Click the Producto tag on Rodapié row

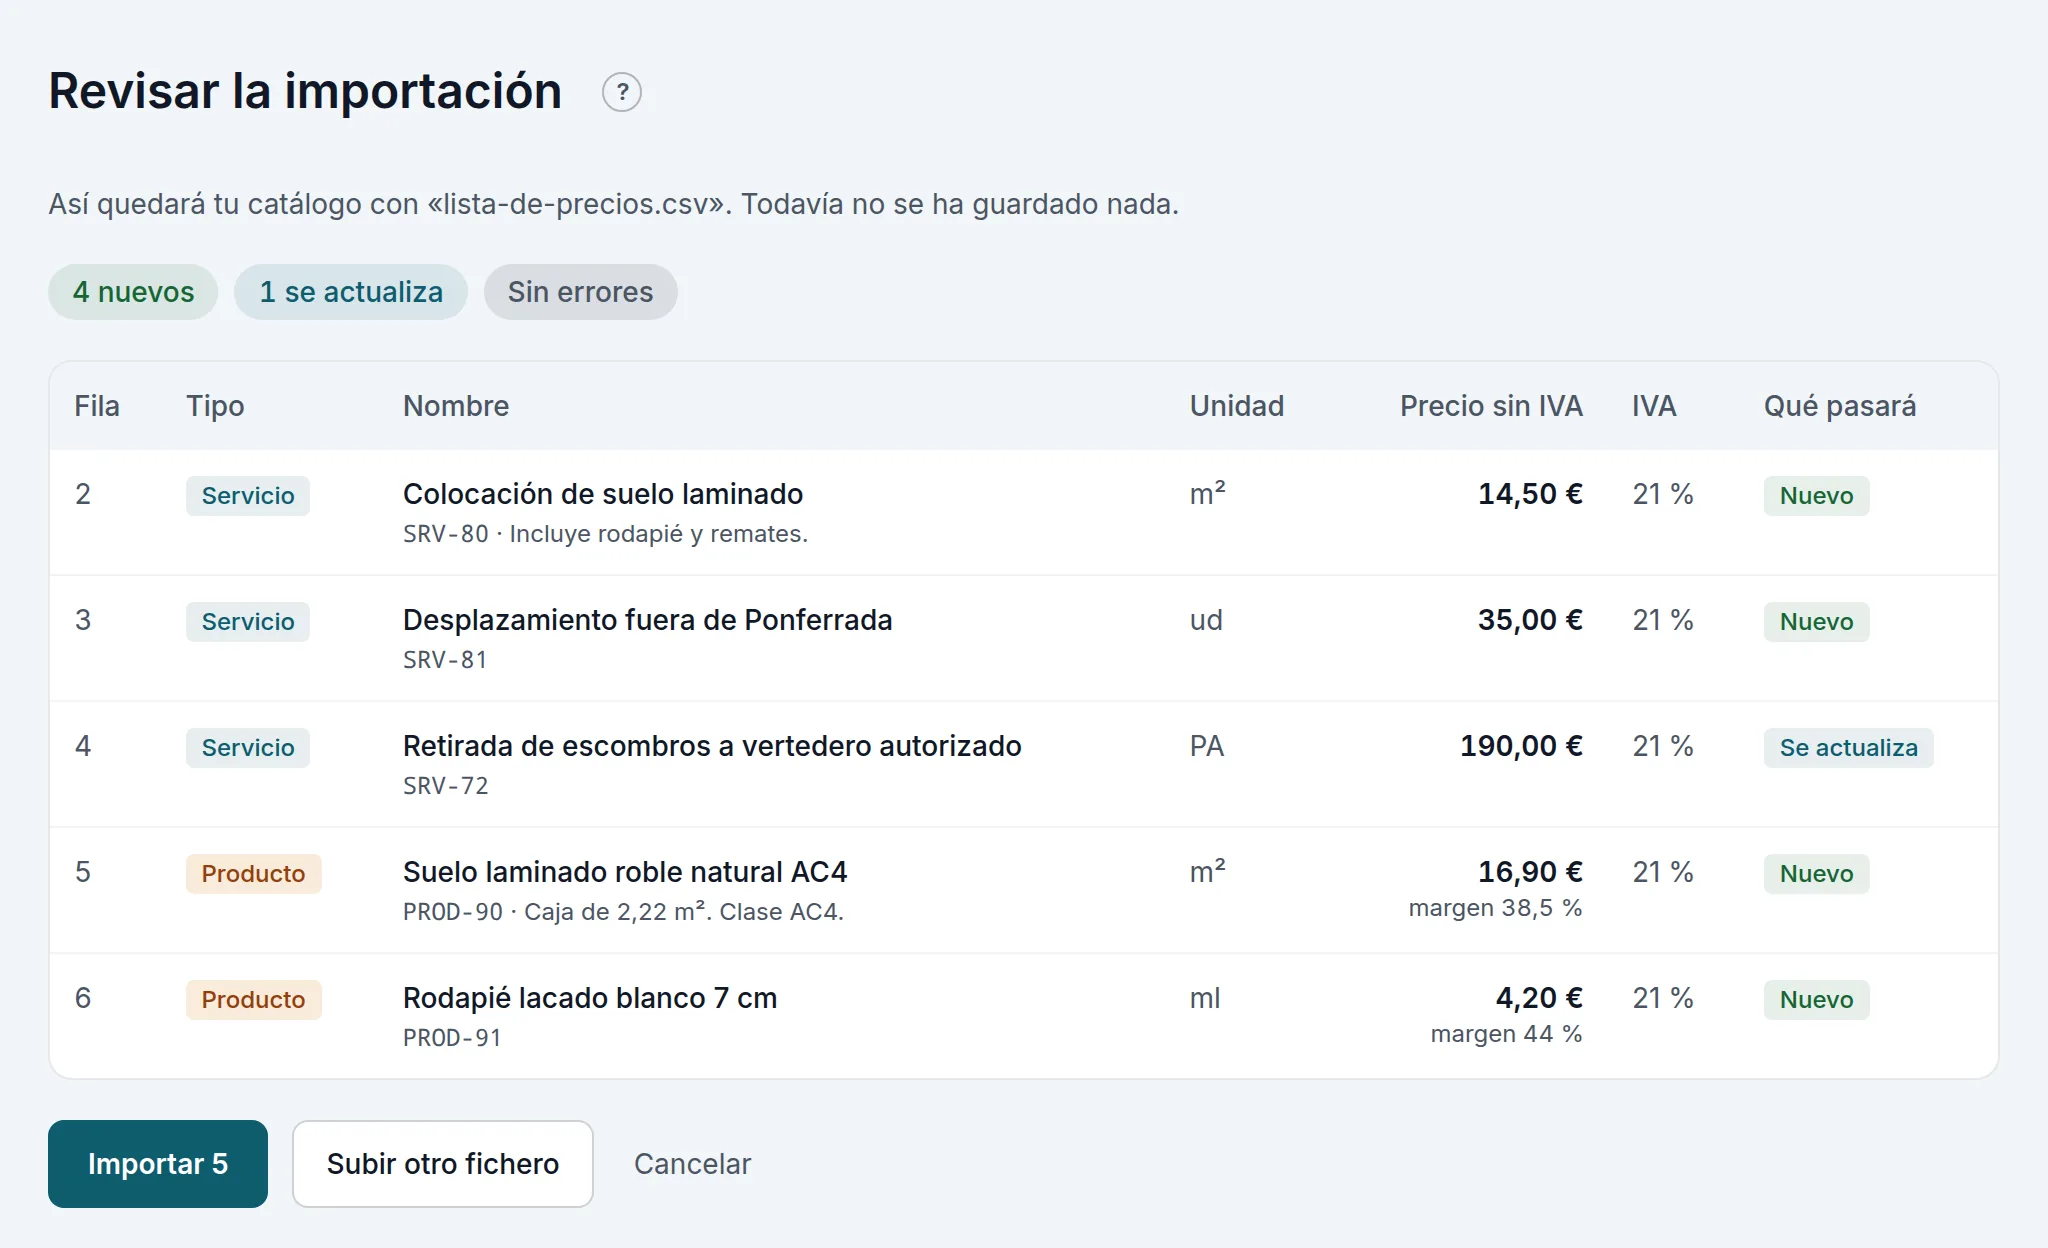[253, 1000]
